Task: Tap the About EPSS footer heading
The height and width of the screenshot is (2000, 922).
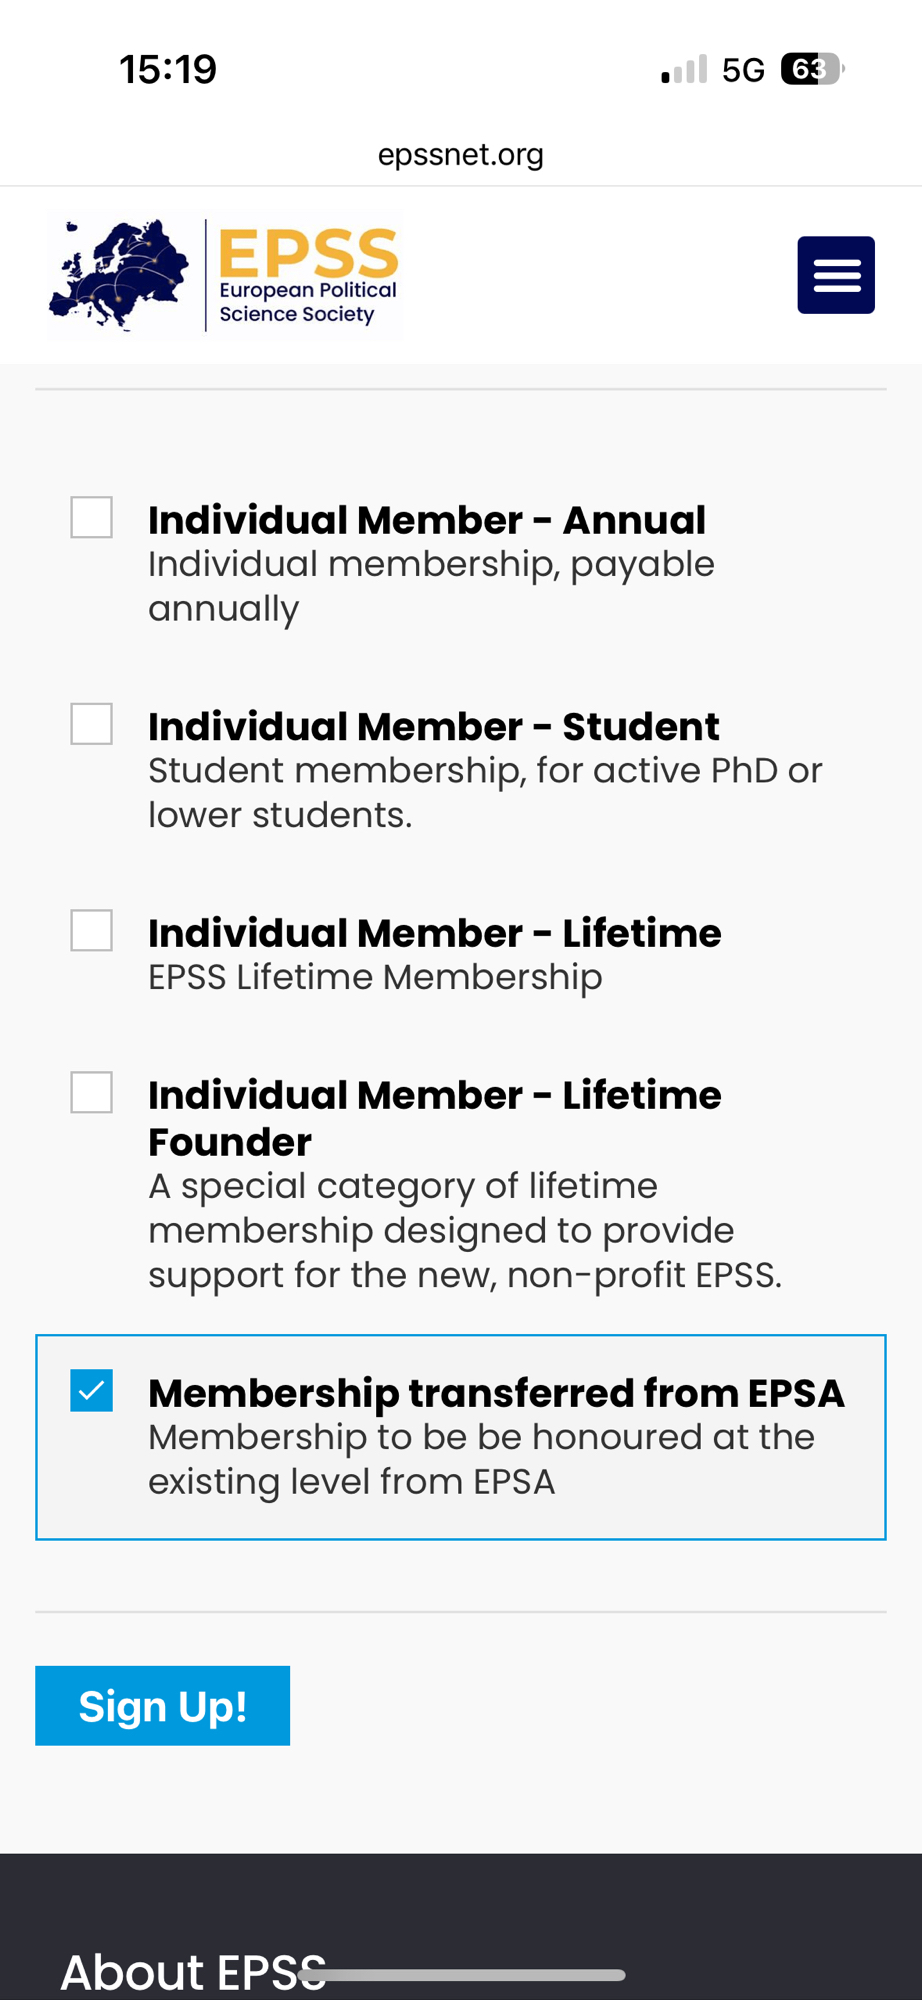Action: pyautogui.click(x=193, y=1972)
